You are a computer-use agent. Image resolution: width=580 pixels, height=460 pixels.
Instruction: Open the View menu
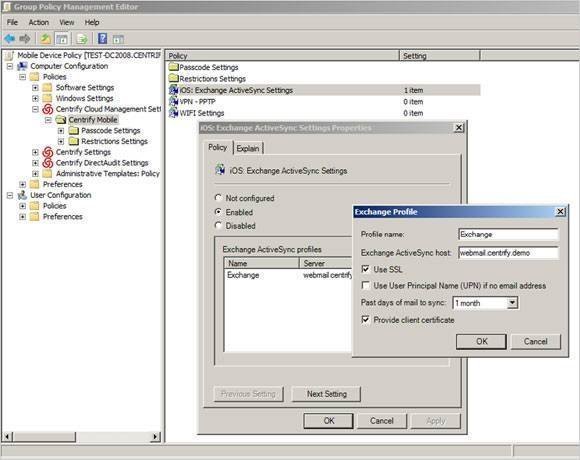[x=67, y=22]
